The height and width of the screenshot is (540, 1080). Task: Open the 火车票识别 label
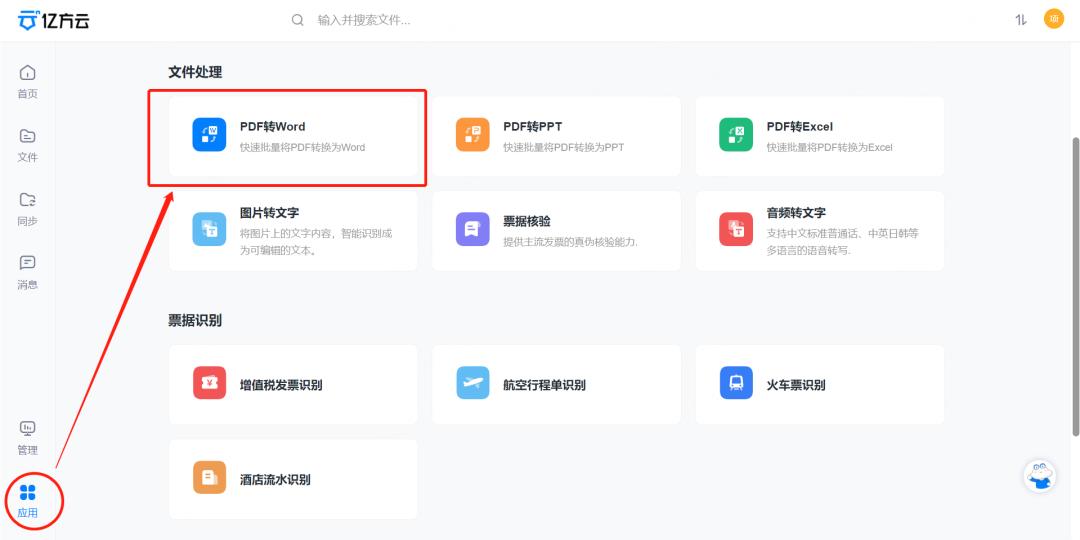click(x=796, y=385)
